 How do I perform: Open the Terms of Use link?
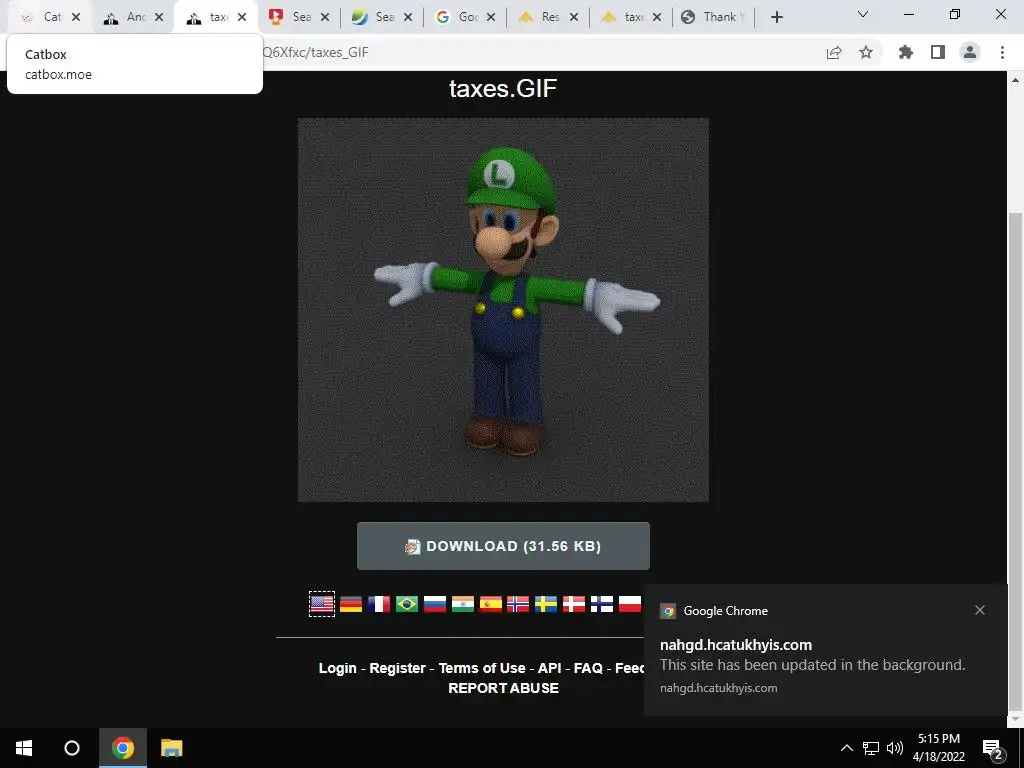click(x=482, y=668)
